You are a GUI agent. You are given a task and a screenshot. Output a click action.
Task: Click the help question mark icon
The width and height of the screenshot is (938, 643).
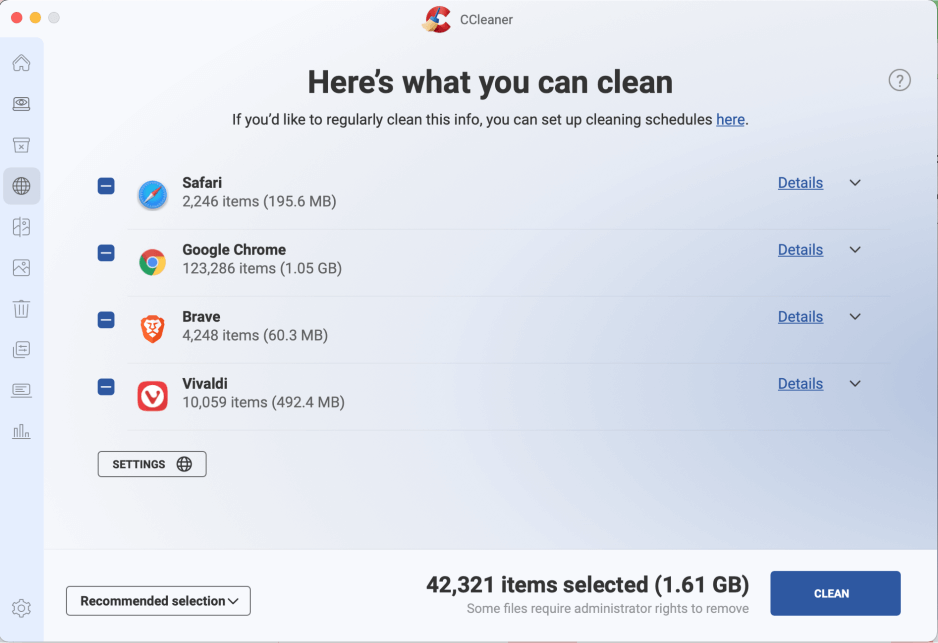click(899, 80)
